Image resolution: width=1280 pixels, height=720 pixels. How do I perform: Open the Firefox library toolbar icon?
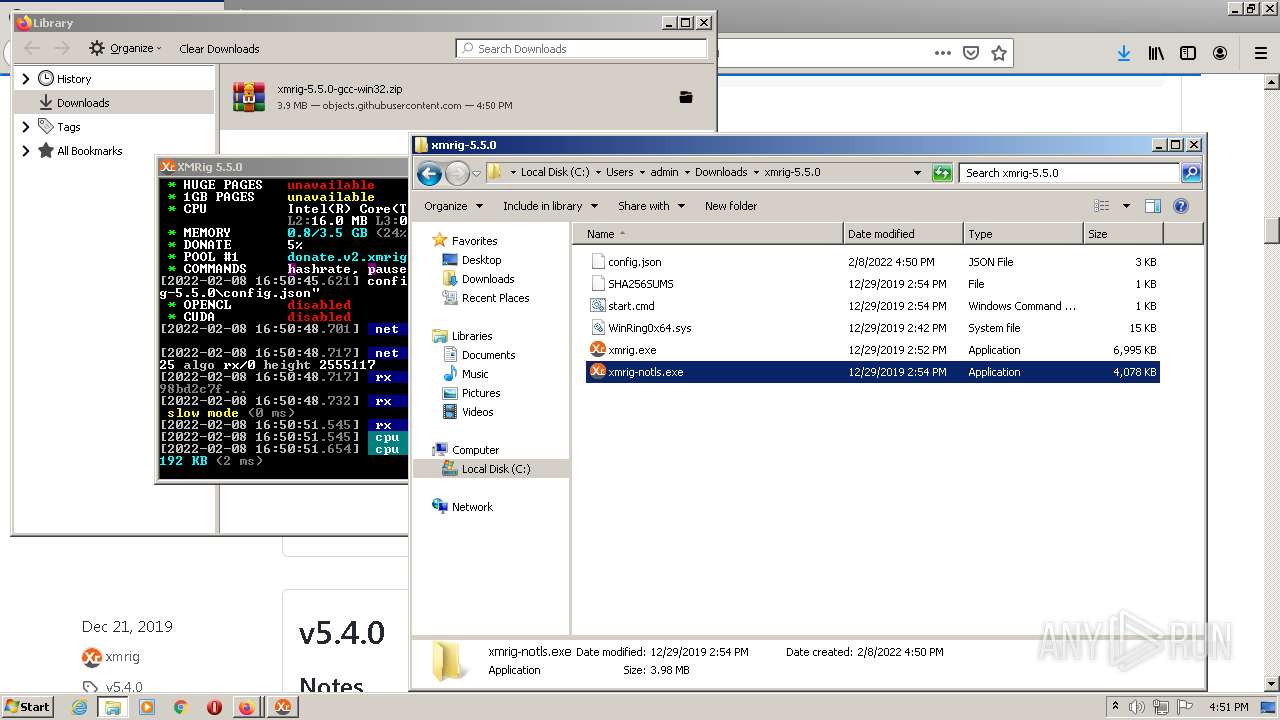(1156, 53)
